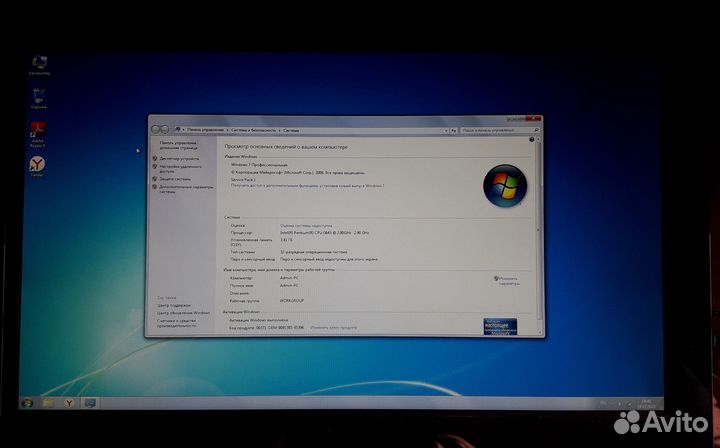Image resolution: width=720 pixels, height=448 pixels.
Task: Click the Back navigation arrow
Action: pos(156,130)
